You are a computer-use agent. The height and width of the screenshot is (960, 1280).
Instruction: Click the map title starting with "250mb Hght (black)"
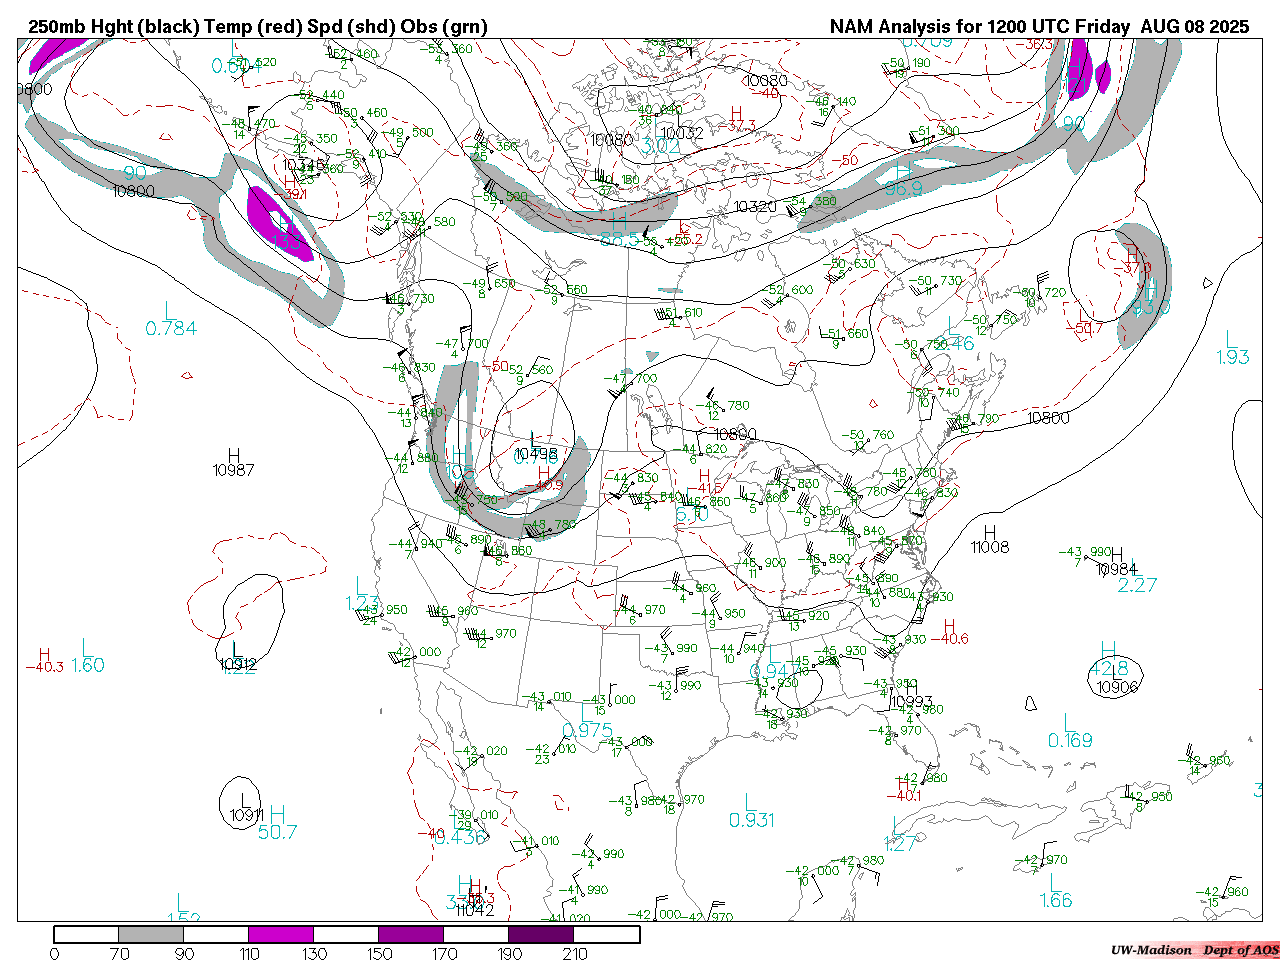pyautogui.click(x=258, y=27)
